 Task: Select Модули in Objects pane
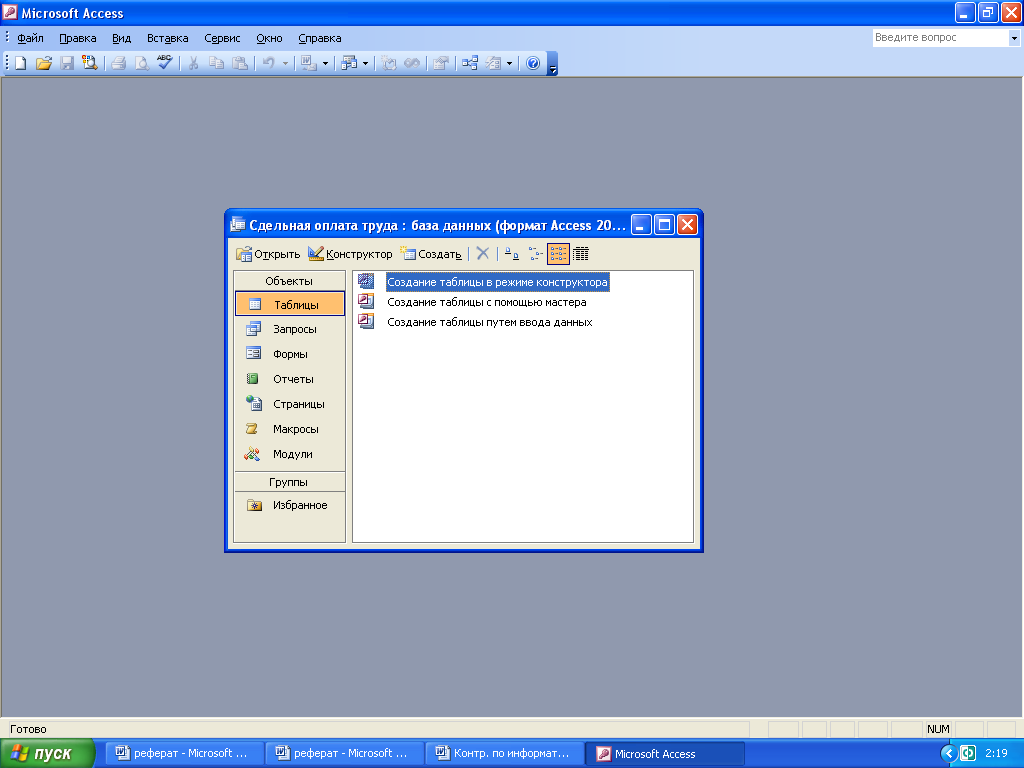pyautogui.click(x=289, y=454)
